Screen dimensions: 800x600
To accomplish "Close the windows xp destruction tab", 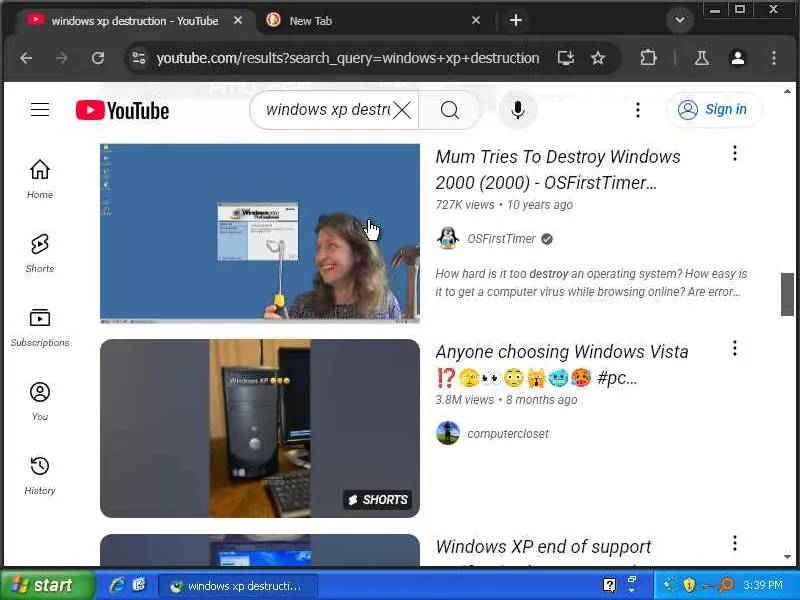I will 238,20.
